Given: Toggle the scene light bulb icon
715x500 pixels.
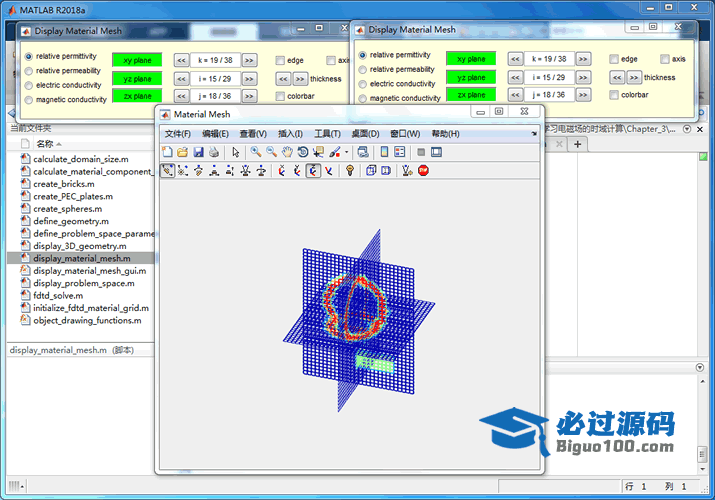Looking at the screenshot, I should click(350, 171).
